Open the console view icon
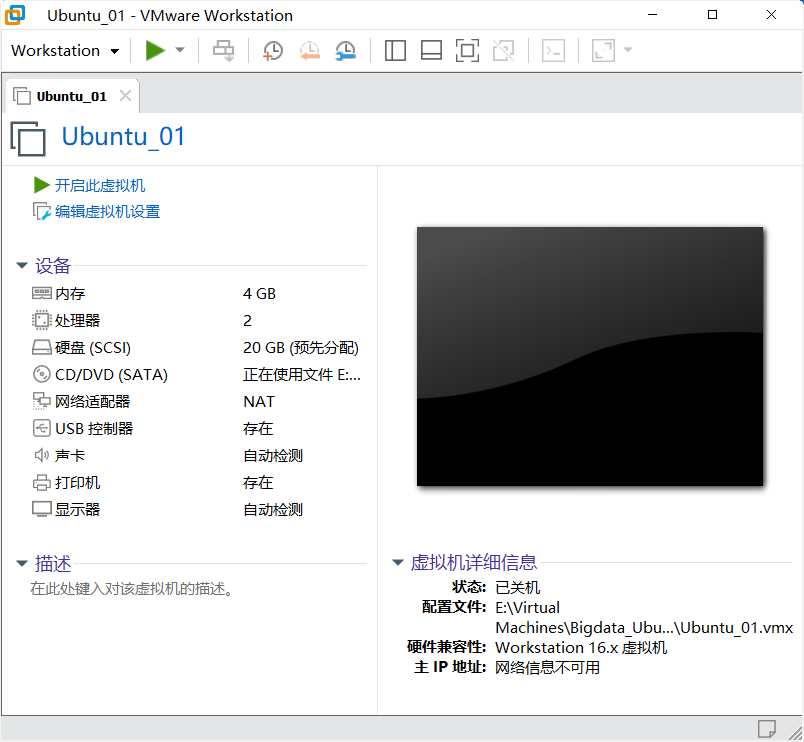804x742 pixels. (x=553, y=51)
